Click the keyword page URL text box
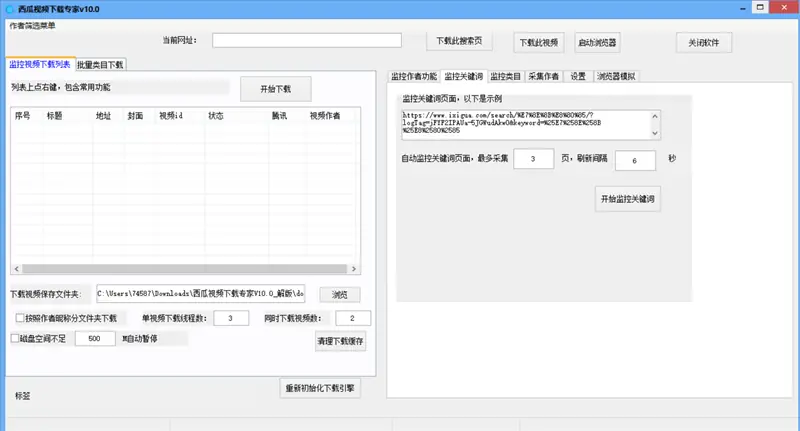 coord(526,124)
